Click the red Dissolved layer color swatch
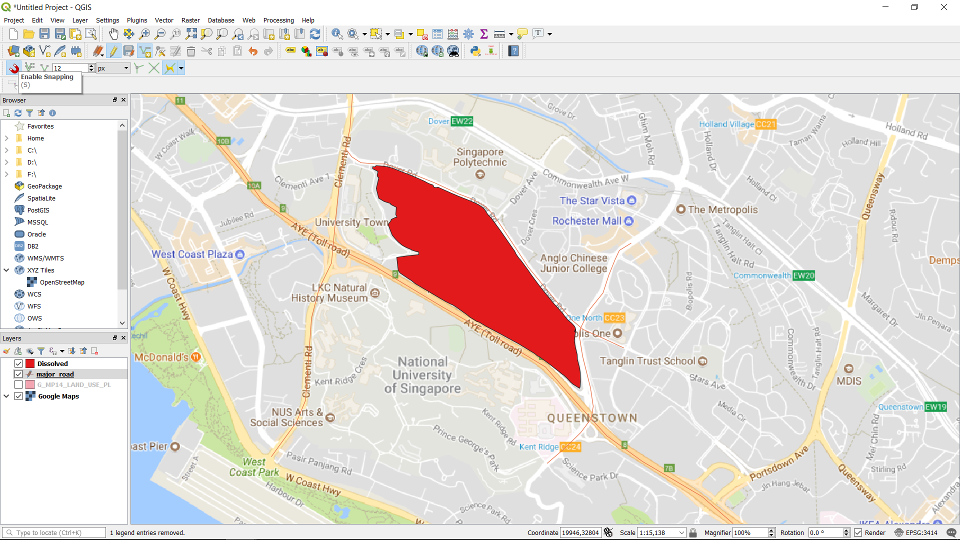The height and width of the screenshot is (540, 960). (31, 363)
